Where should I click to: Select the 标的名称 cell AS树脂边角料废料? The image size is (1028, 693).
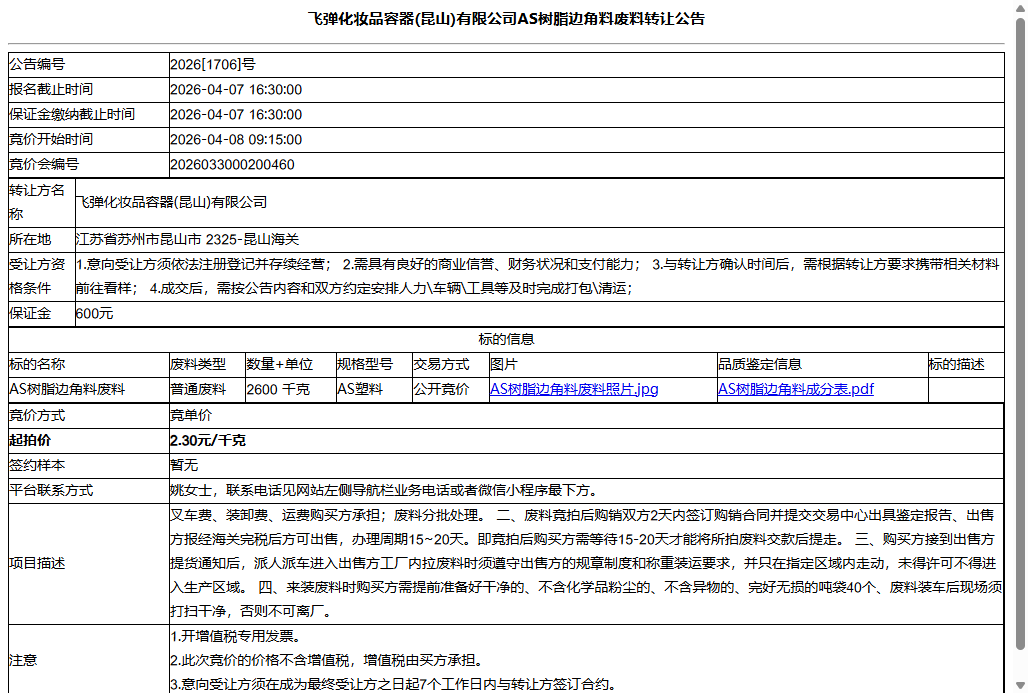point(85,389)
